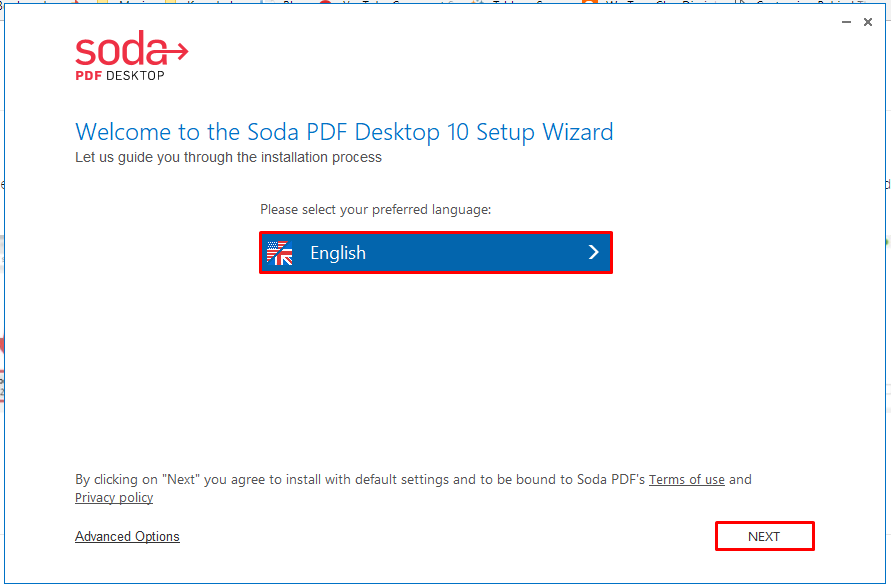The width and height of the screenshot is (891, 587).
Task: Minimize the Setup Wizard window
Action: click(847, 22)
